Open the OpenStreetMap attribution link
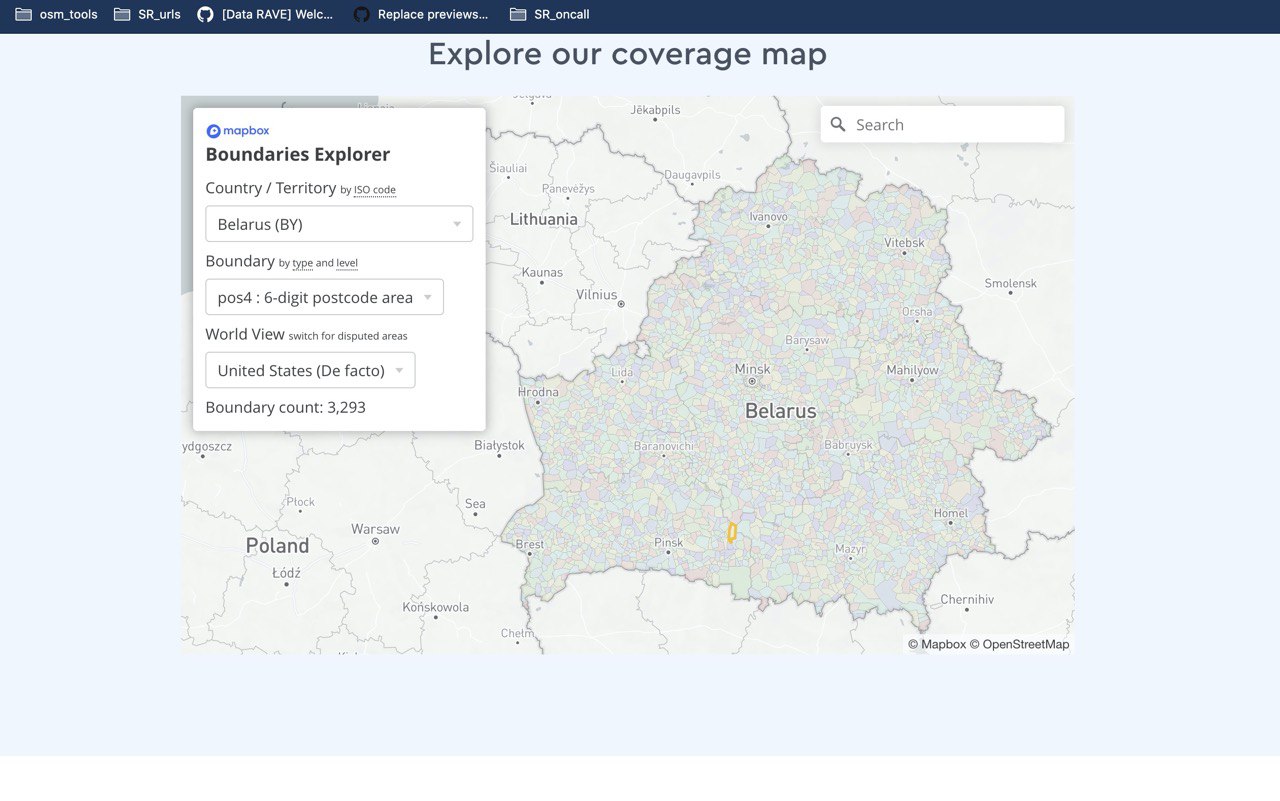This screenshot has width=1280, height=801. tap(1019, 644)
